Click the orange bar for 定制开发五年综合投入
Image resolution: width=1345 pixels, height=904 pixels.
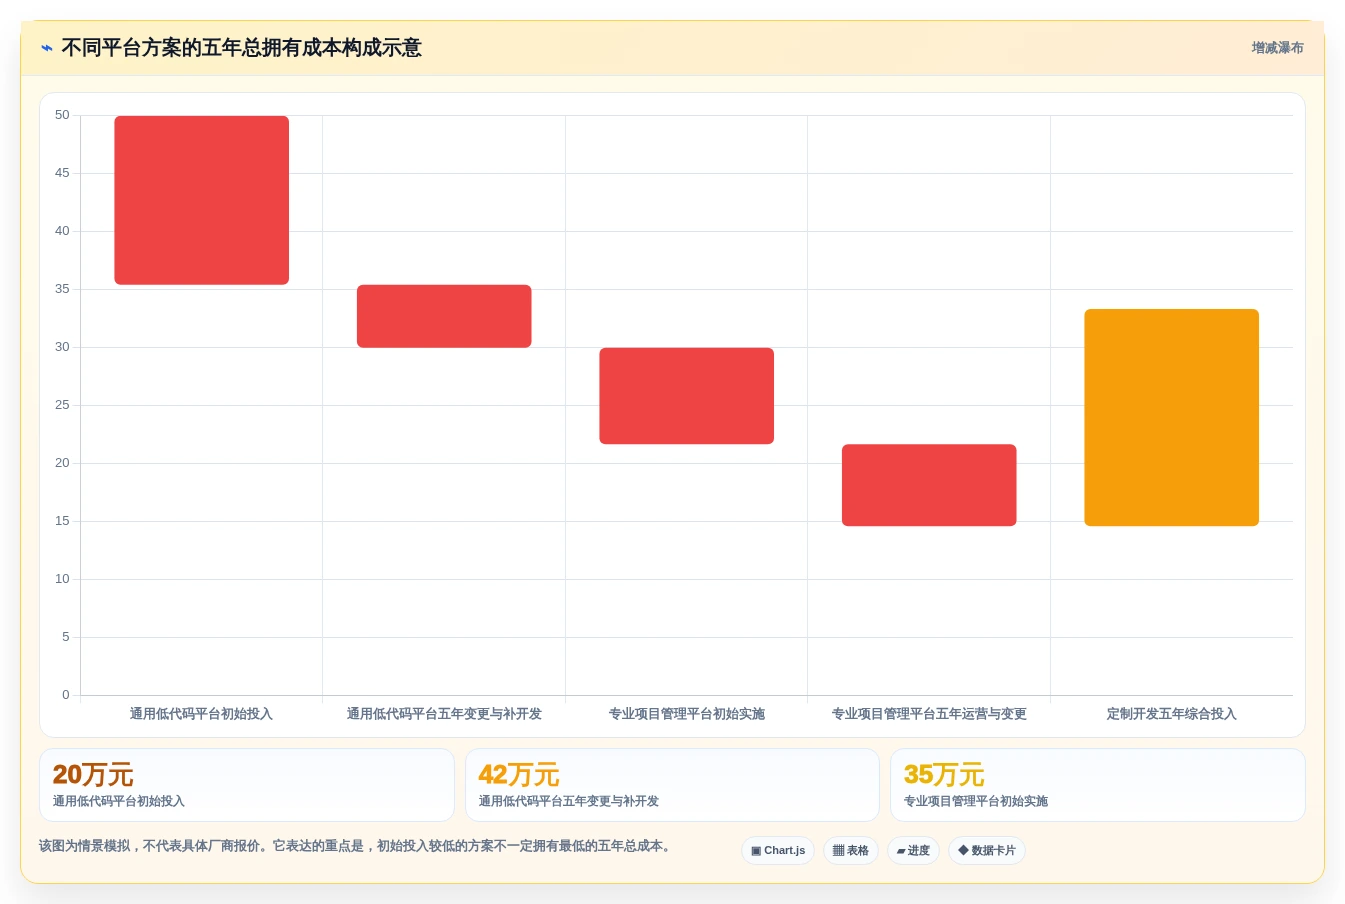pyautogui.click(x=1172, y=418)
